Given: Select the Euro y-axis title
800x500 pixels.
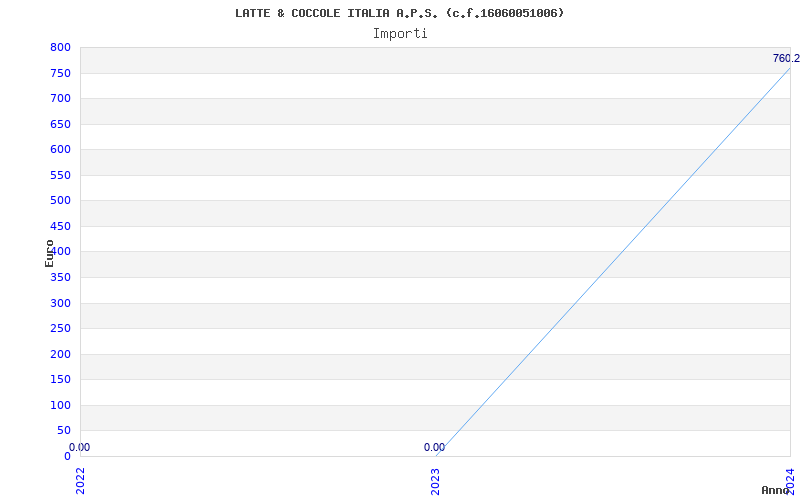Looking at the screenshot, I should (49, 253).
